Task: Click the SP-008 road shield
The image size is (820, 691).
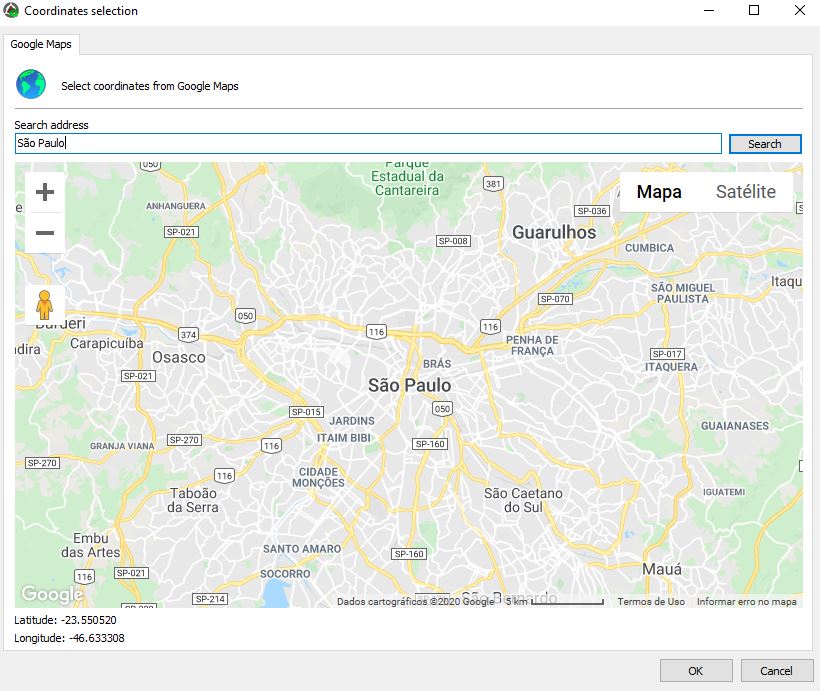Action: 453,241
